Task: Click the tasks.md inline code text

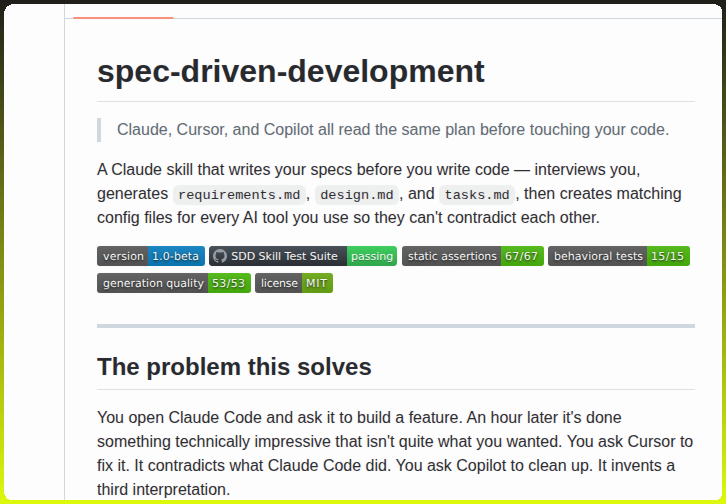Action: click(x=477, y=195)
